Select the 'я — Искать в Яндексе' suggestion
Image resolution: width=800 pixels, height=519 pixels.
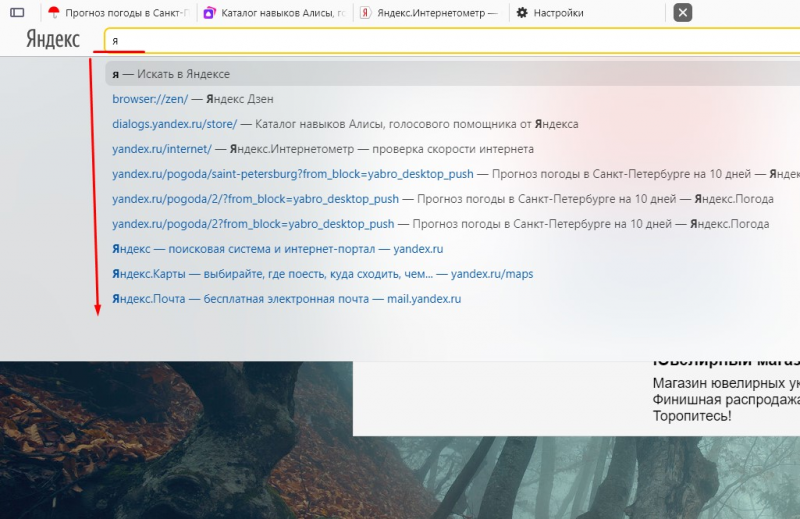pyautogui.click(x=453, y=74)
